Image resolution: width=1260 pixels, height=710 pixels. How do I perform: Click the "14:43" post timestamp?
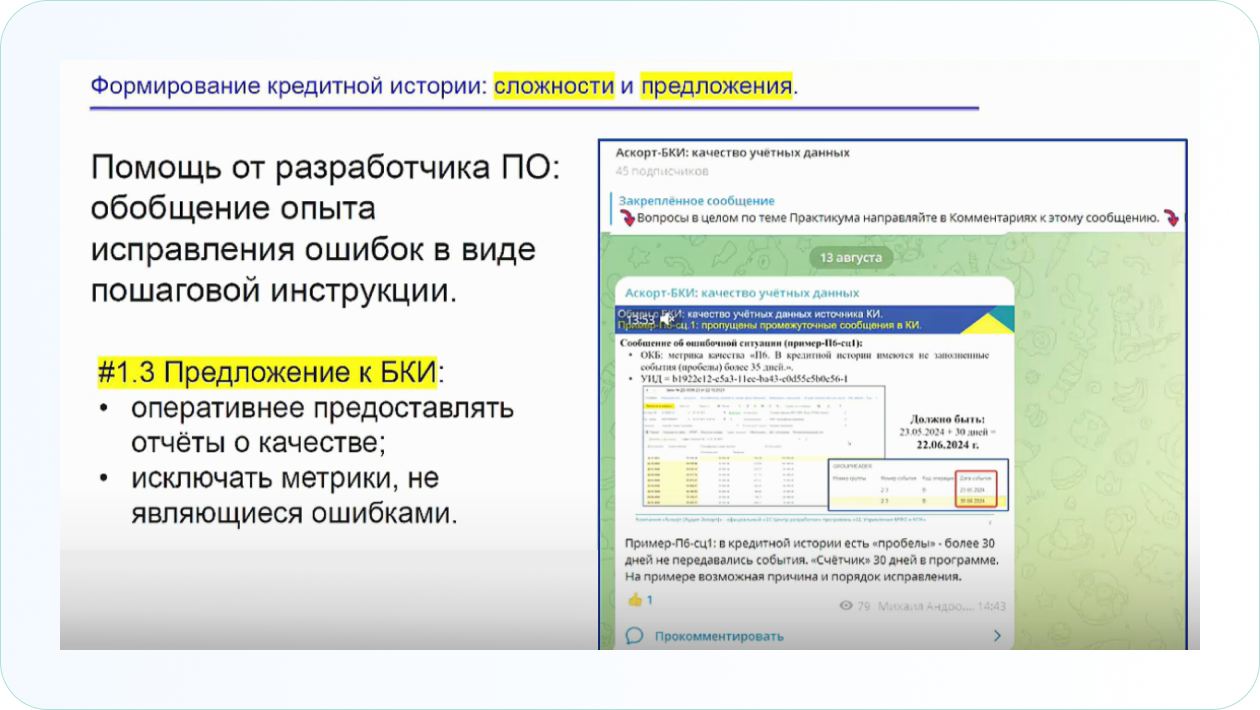pyautogui.click(x=990, y=606)
